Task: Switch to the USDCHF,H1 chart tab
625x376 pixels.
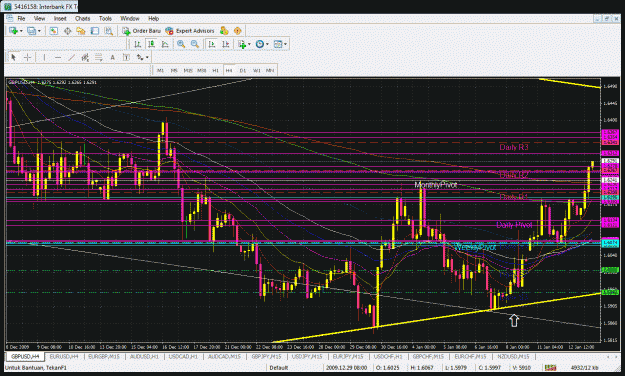Action: click(388, 356)
